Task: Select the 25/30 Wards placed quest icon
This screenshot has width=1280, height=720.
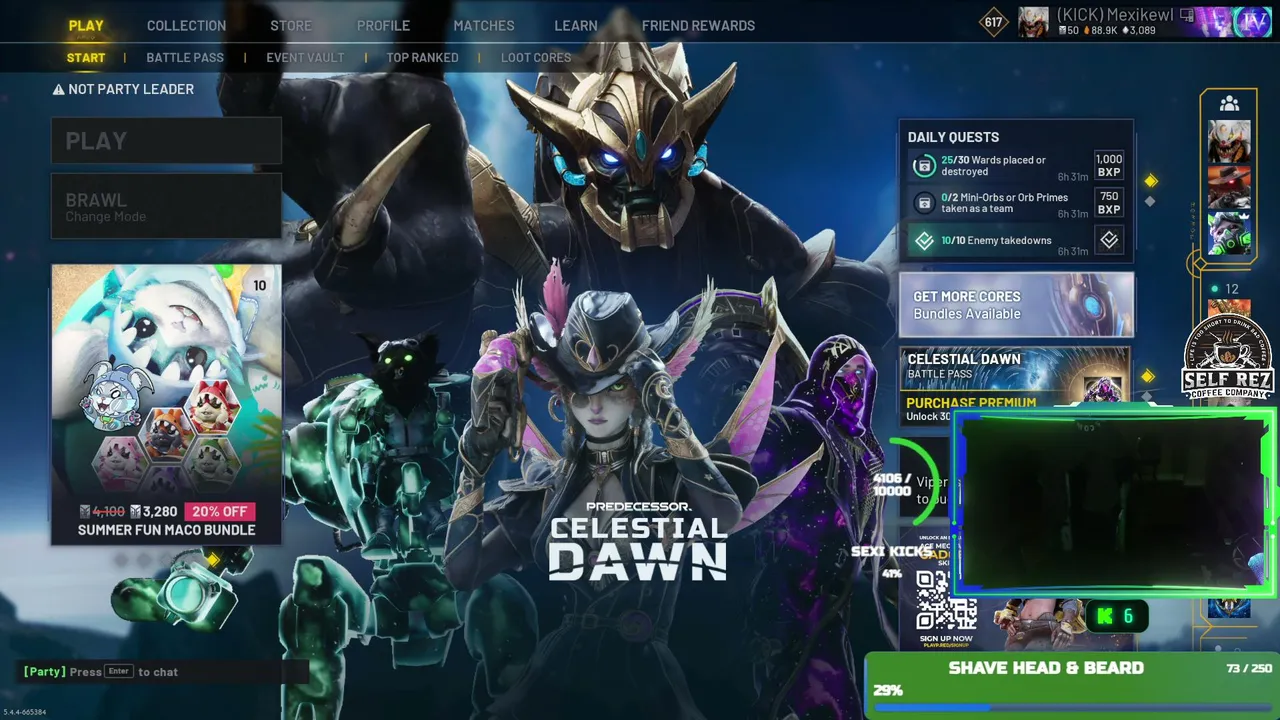Action: tap(925, 165)
